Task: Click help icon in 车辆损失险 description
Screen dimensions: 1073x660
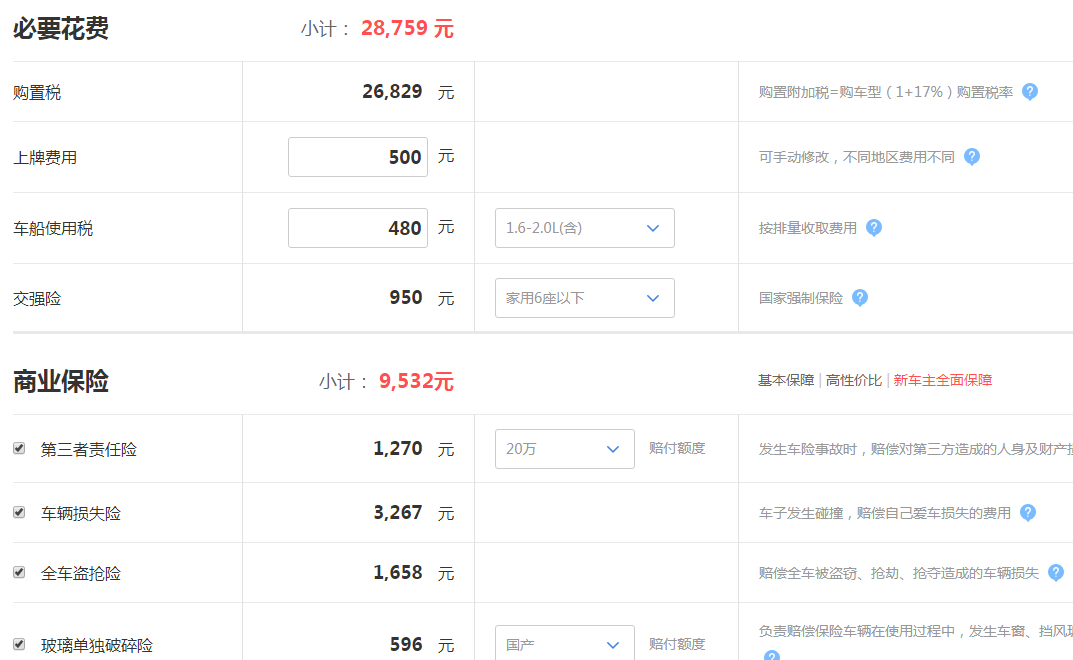Action: tap(1028, 513)
